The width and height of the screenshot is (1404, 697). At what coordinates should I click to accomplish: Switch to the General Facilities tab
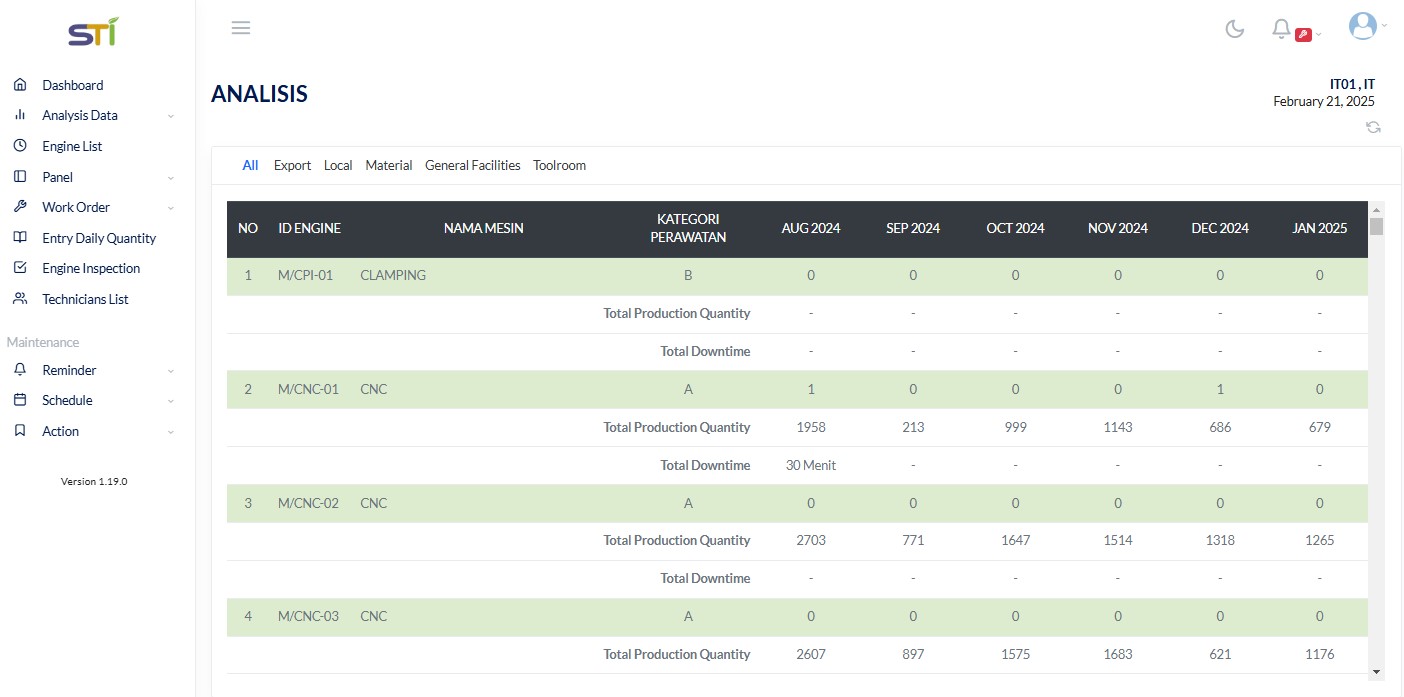pyautogui.click(x=472, y=165)
